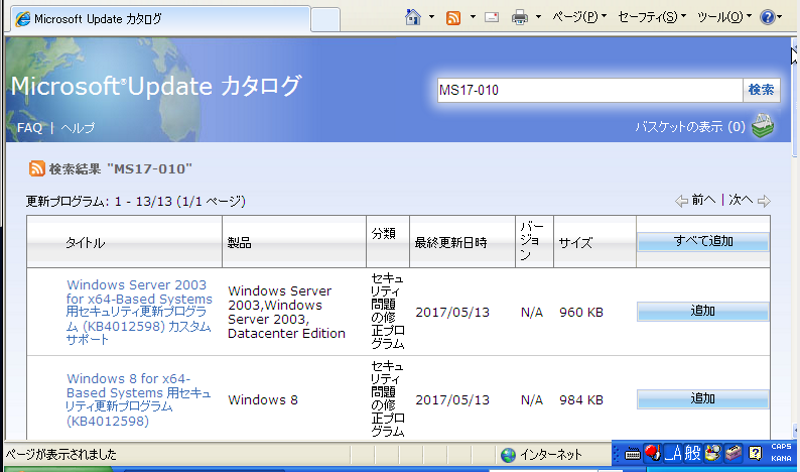
Task: Go to the previous page with 前へ
Action: (704, 200)
